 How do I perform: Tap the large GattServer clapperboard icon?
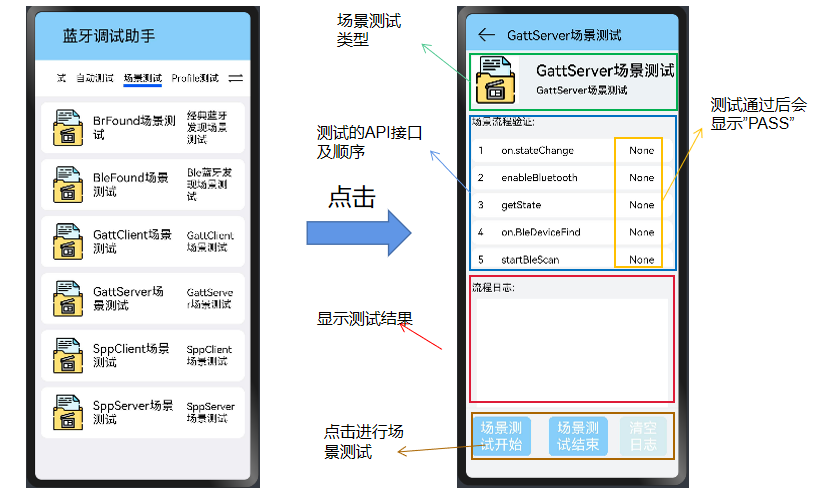click(x=496, y=79)
